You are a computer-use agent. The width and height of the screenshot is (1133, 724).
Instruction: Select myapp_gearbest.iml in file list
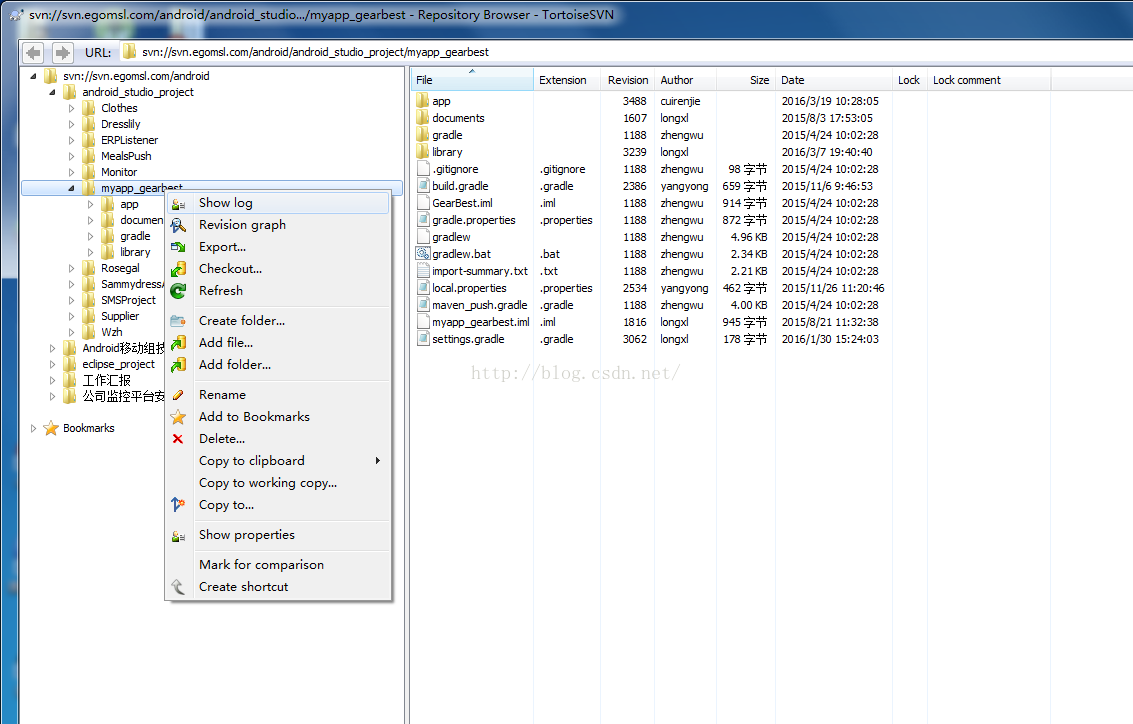click(x=481, y=322)
